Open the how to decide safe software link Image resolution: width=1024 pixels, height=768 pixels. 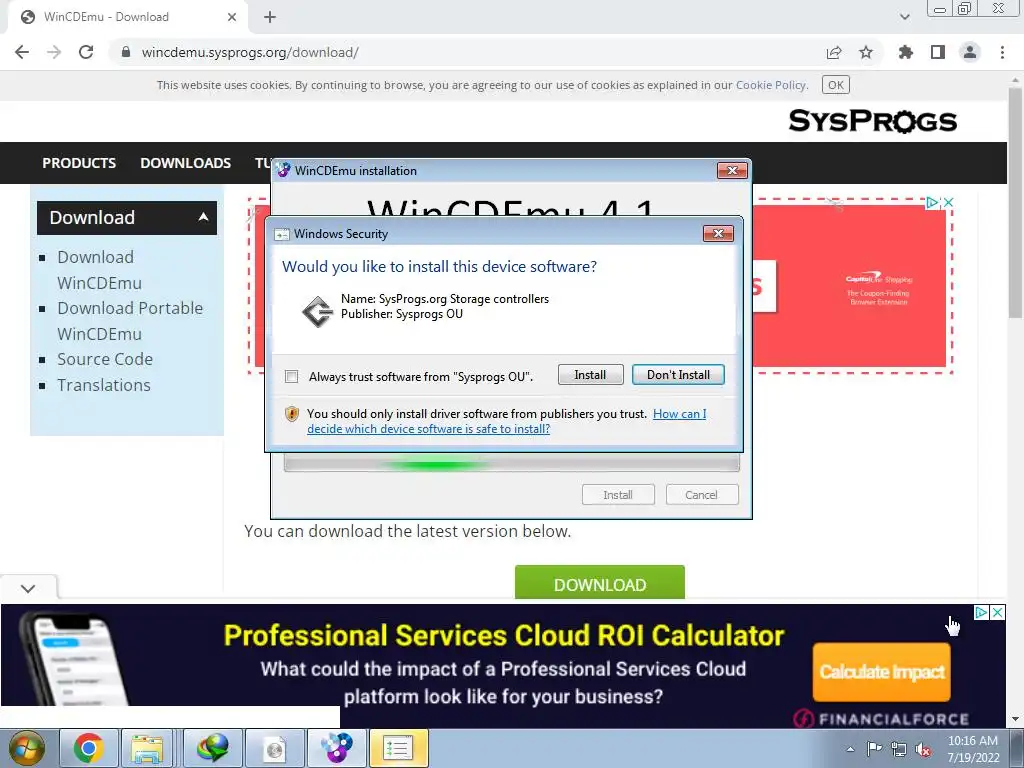507,421
